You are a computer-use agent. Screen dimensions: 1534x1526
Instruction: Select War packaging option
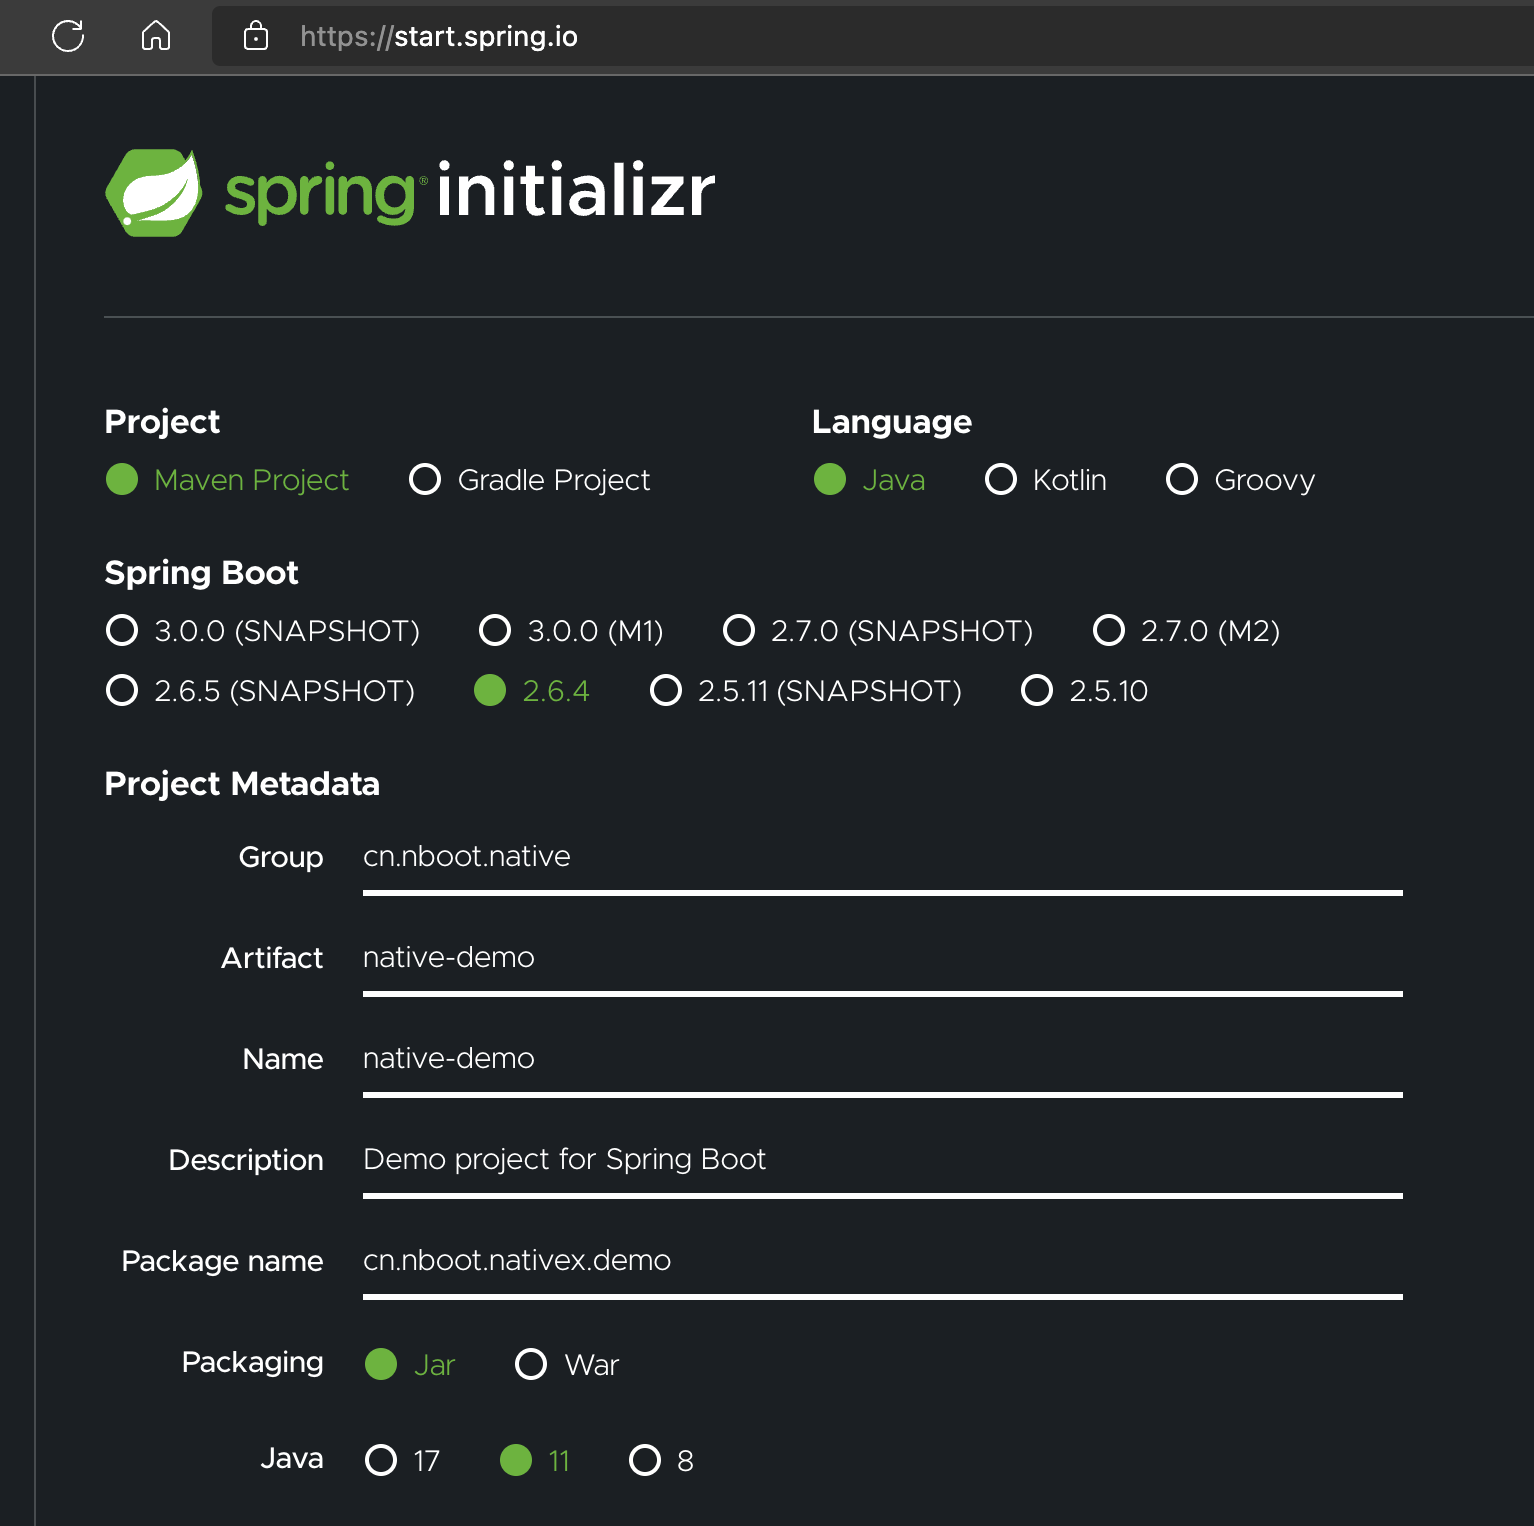point(531,1365)
